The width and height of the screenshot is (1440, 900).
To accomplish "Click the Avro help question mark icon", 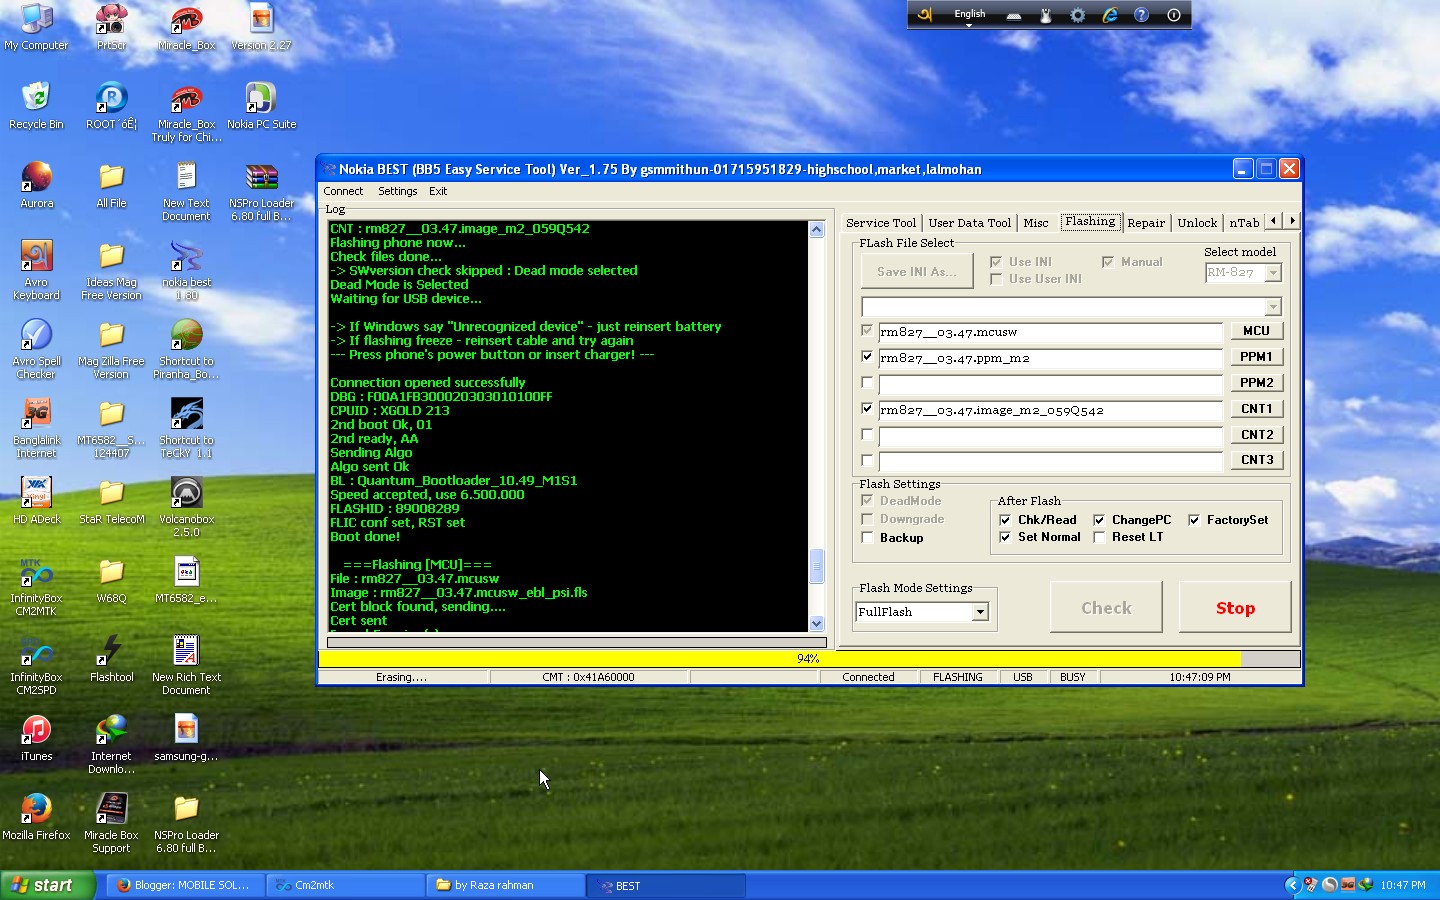I will click(1141, 15).
